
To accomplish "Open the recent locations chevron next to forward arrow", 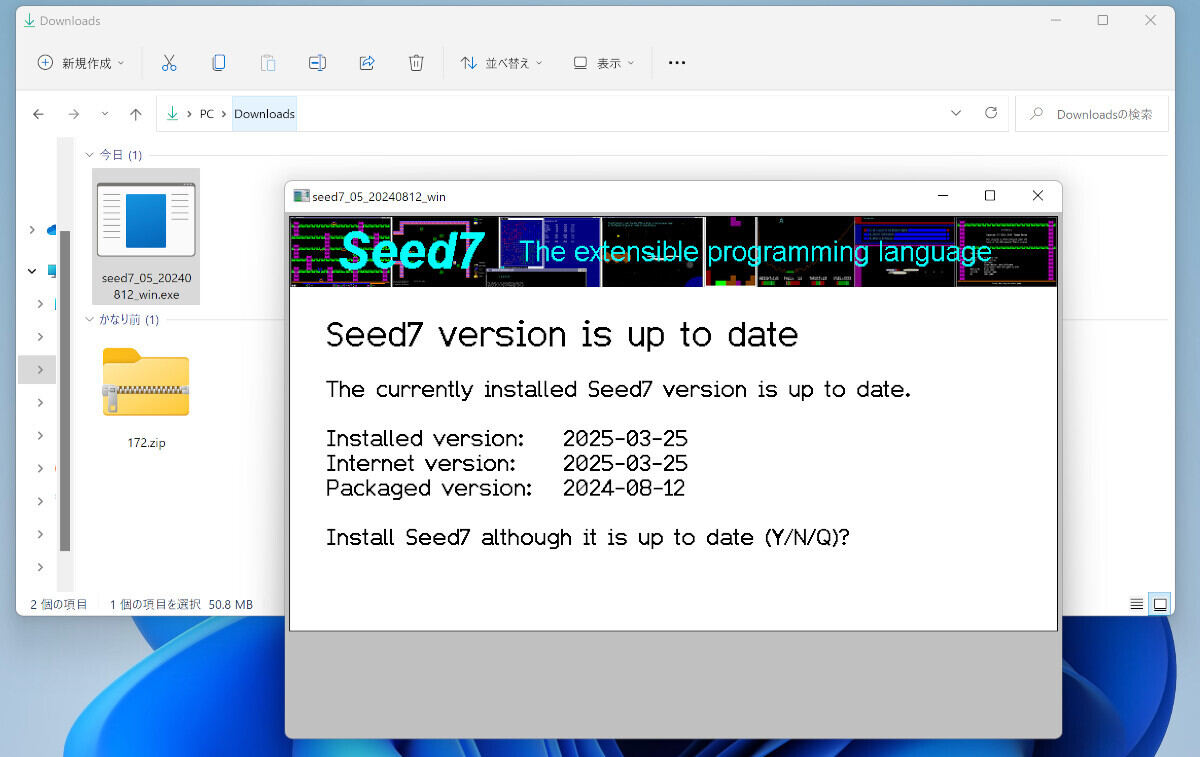I will (x=105, y=114).
